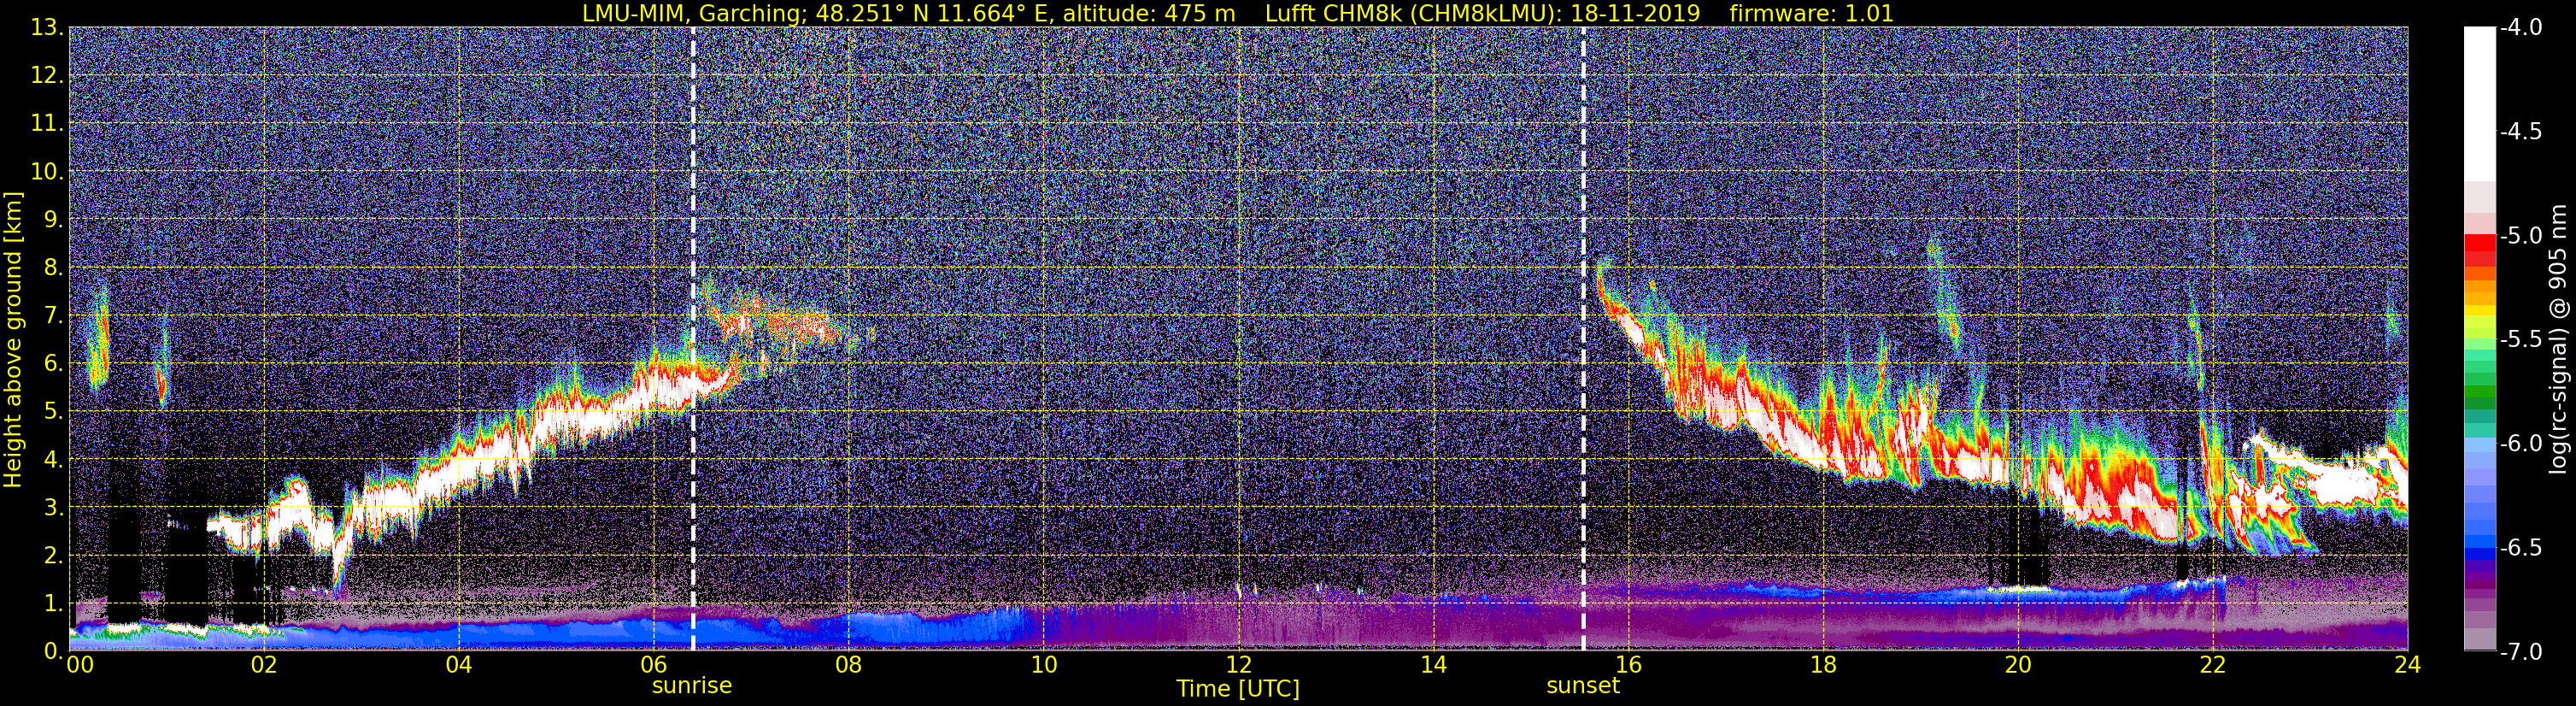Click the height axis tick label '11'

(48, 124)
